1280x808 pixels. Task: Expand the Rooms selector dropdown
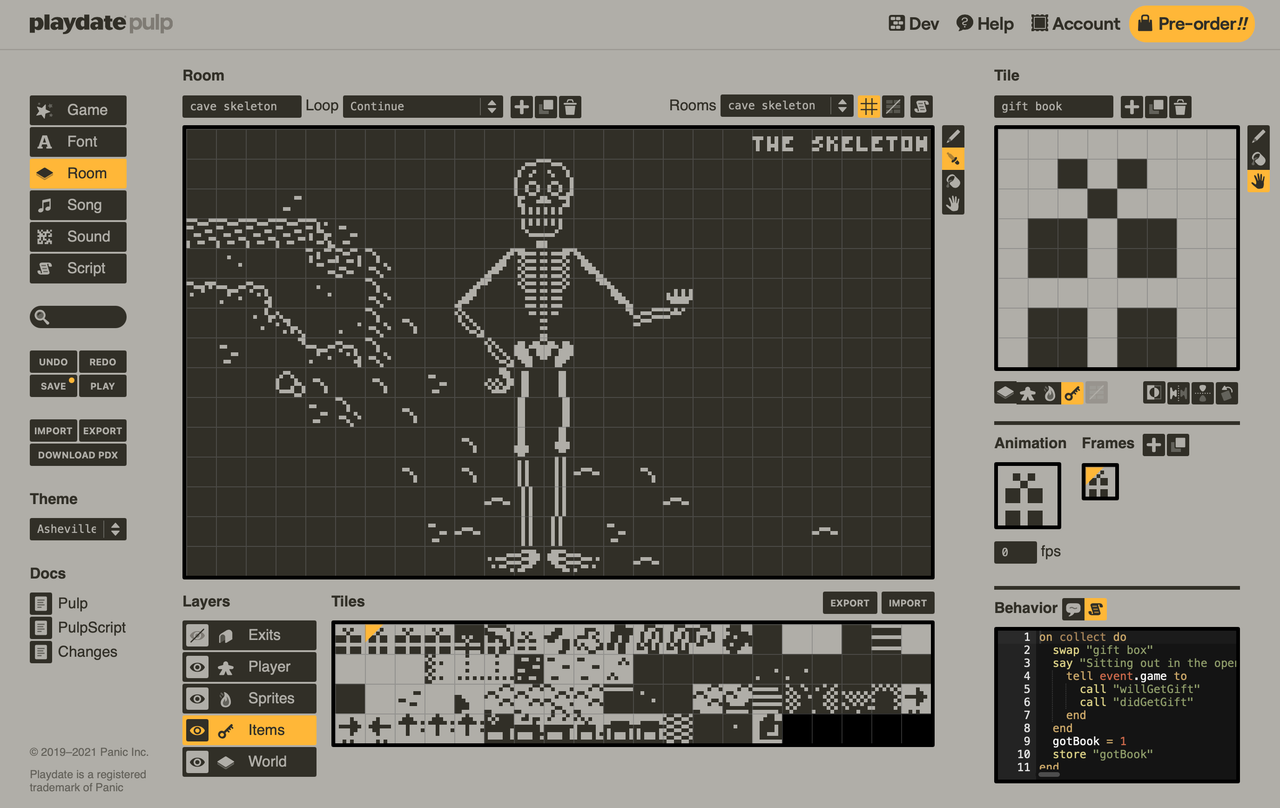tap(787, 106)
